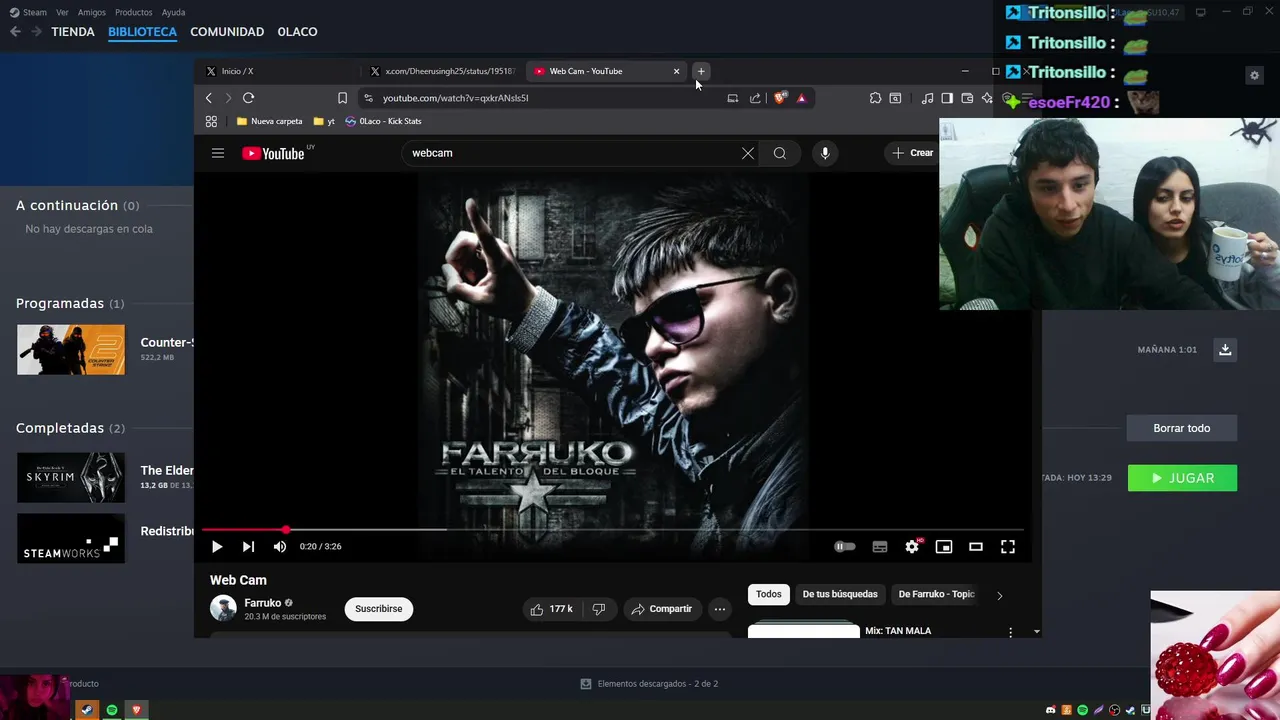This screenshot has height=720, width=1280.
Task: Open Brave Rewards triangle icon
Action: [801, 98]
